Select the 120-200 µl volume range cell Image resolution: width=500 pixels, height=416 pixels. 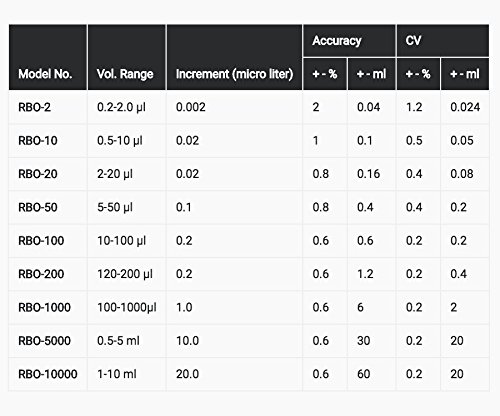(x=125, y=274)
